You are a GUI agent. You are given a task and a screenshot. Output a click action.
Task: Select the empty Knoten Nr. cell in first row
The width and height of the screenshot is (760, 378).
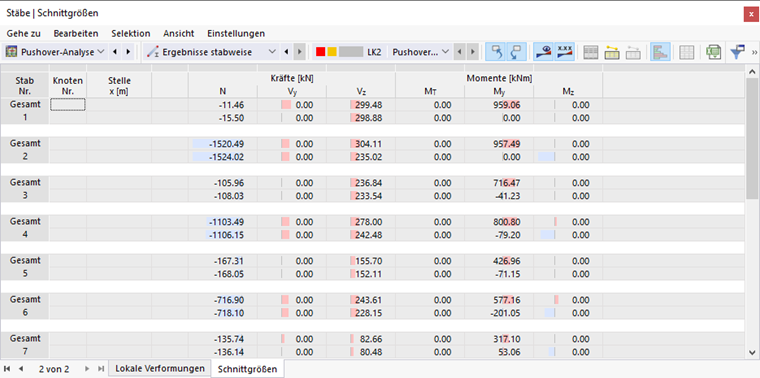pos(68,105)
